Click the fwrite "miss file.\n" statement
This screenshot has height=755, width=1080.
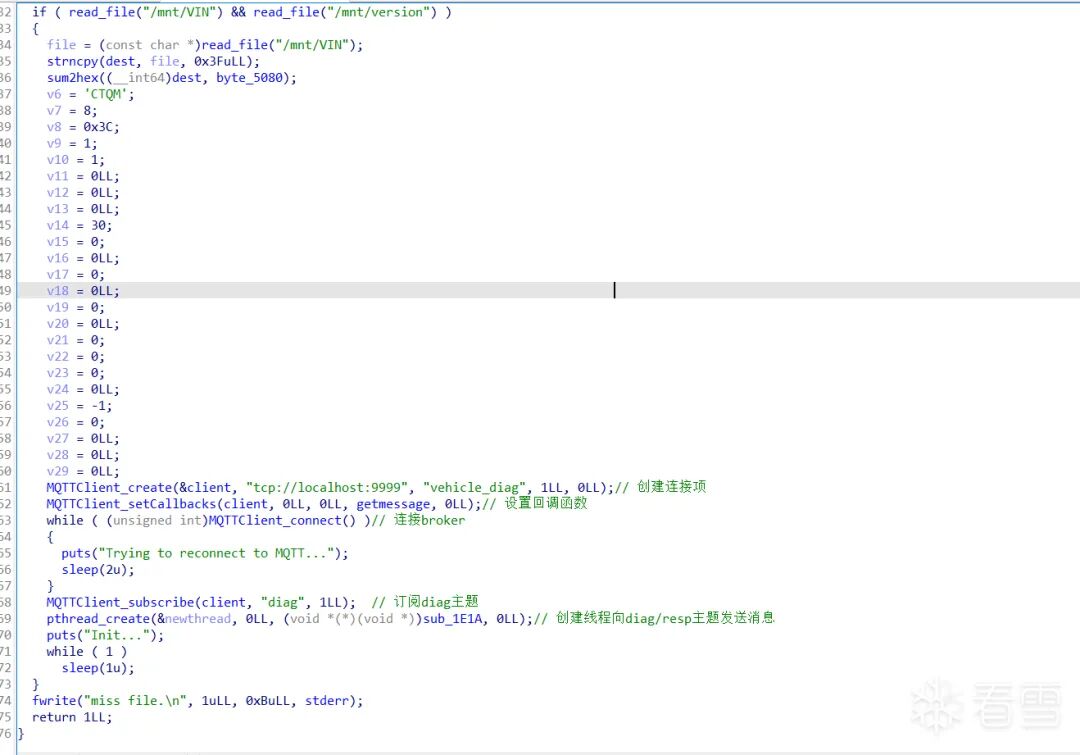tap(197, 701)
